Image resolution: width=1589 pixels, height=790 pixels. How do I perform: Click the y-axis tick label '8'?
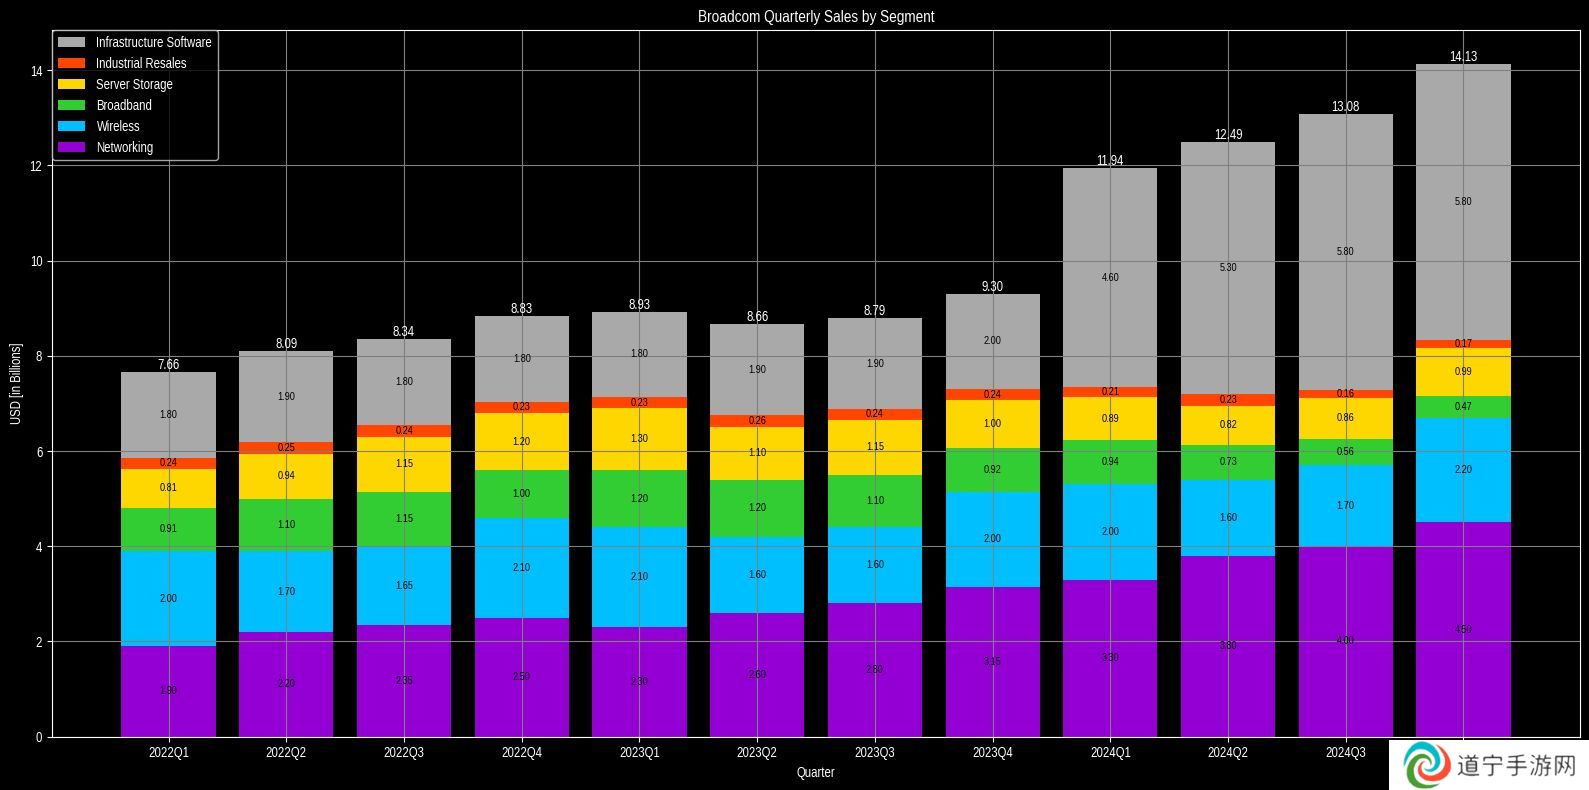click(x=38, y=356)
